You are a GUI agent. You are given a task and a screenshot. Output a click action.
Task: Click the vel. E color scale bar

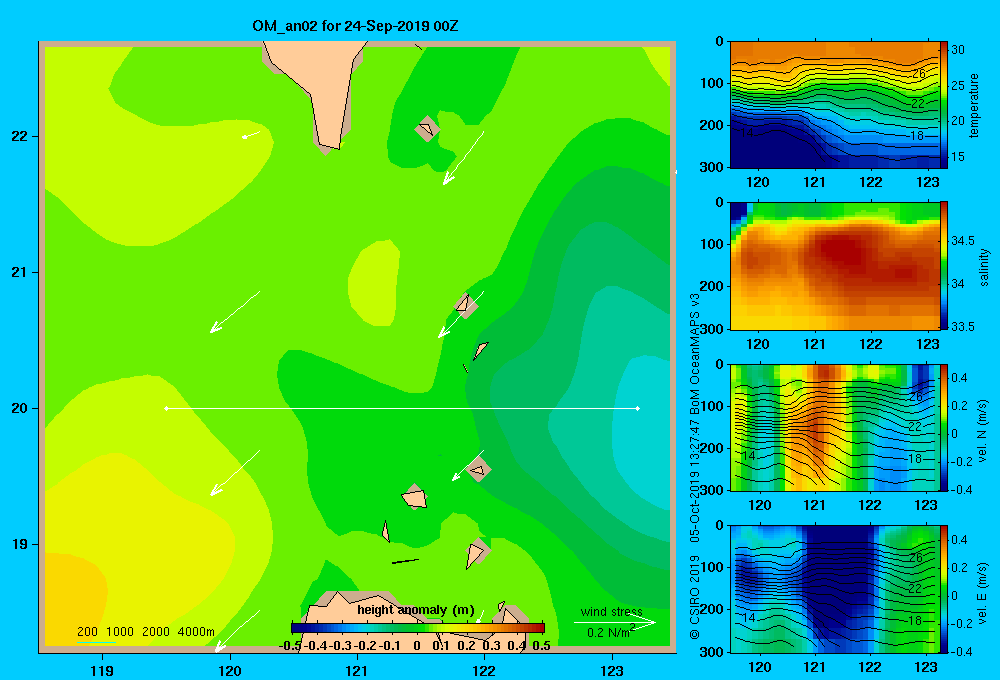(944, 589)
